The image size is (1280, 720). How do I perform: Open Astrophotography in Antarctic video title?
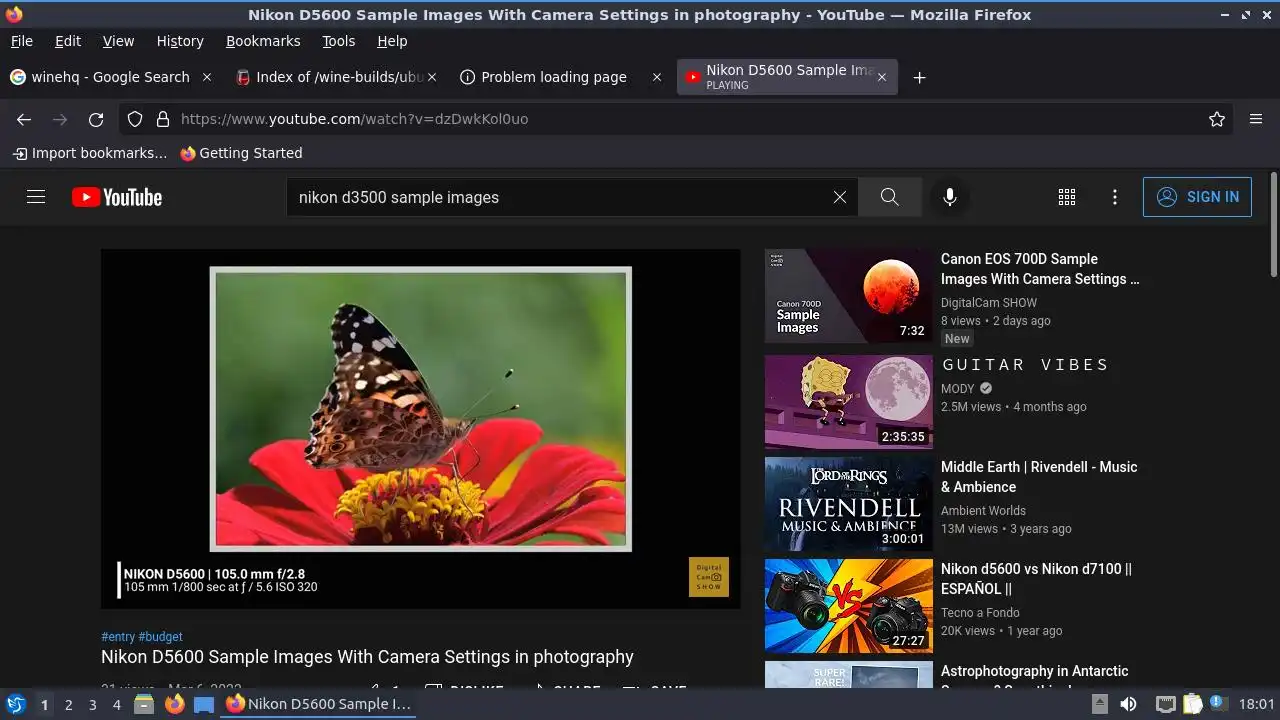(x=1035, y=676)
